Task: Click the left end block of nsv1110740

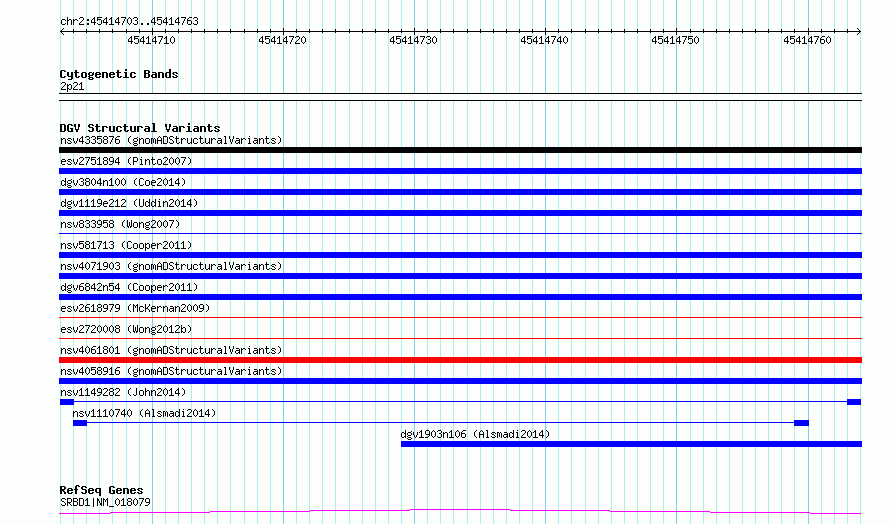Action: point(80,423)
